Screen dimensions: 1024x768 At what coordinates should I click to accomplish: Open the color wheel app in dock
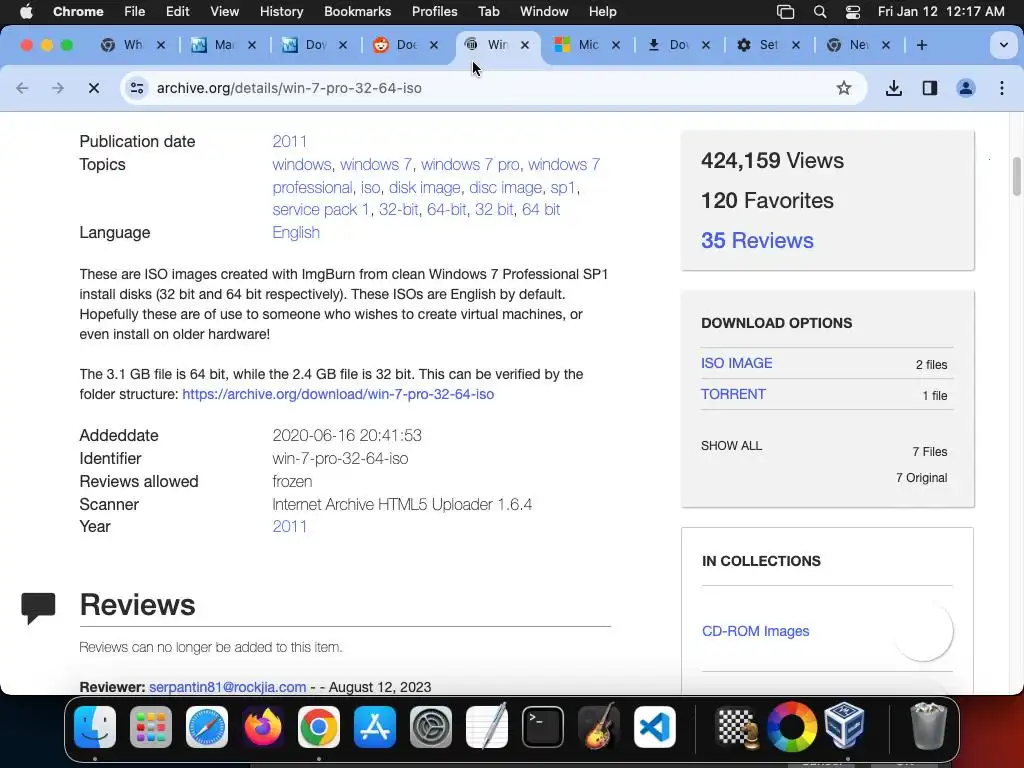point(792,727)
